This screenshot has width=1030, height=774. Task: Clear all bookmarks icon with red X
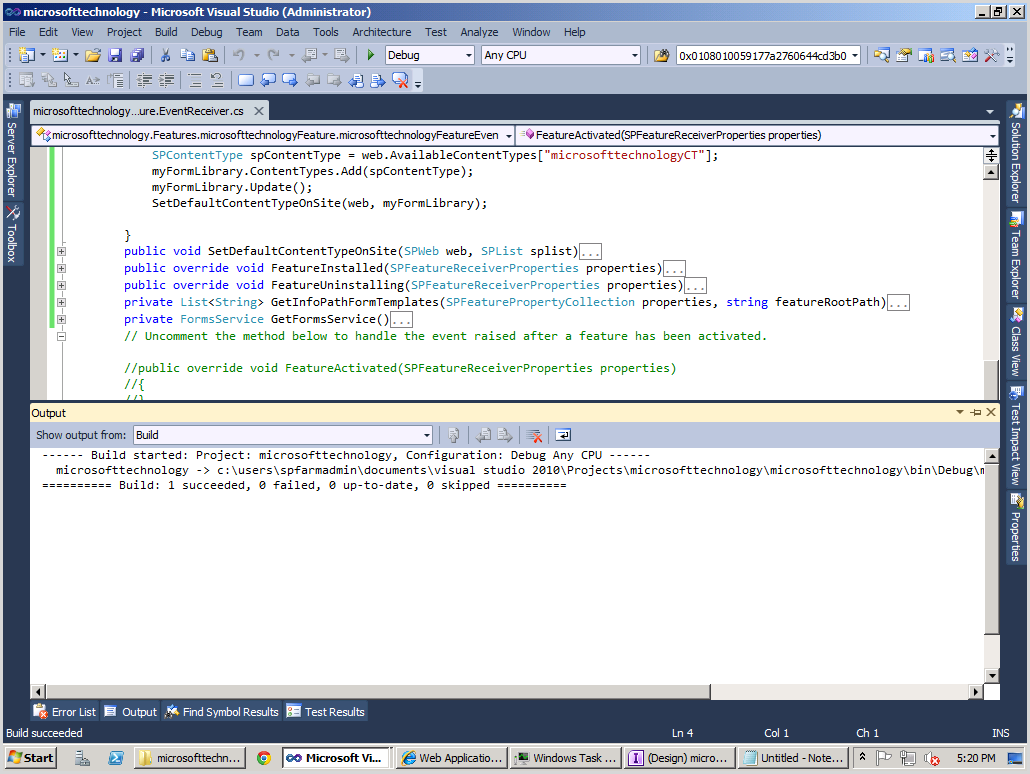click(400, 81)
